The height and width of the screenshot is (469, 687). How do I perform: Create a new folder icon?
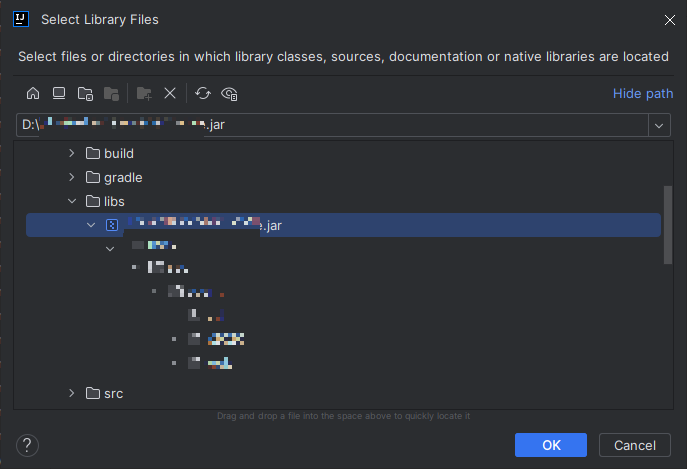coord(144,93)
